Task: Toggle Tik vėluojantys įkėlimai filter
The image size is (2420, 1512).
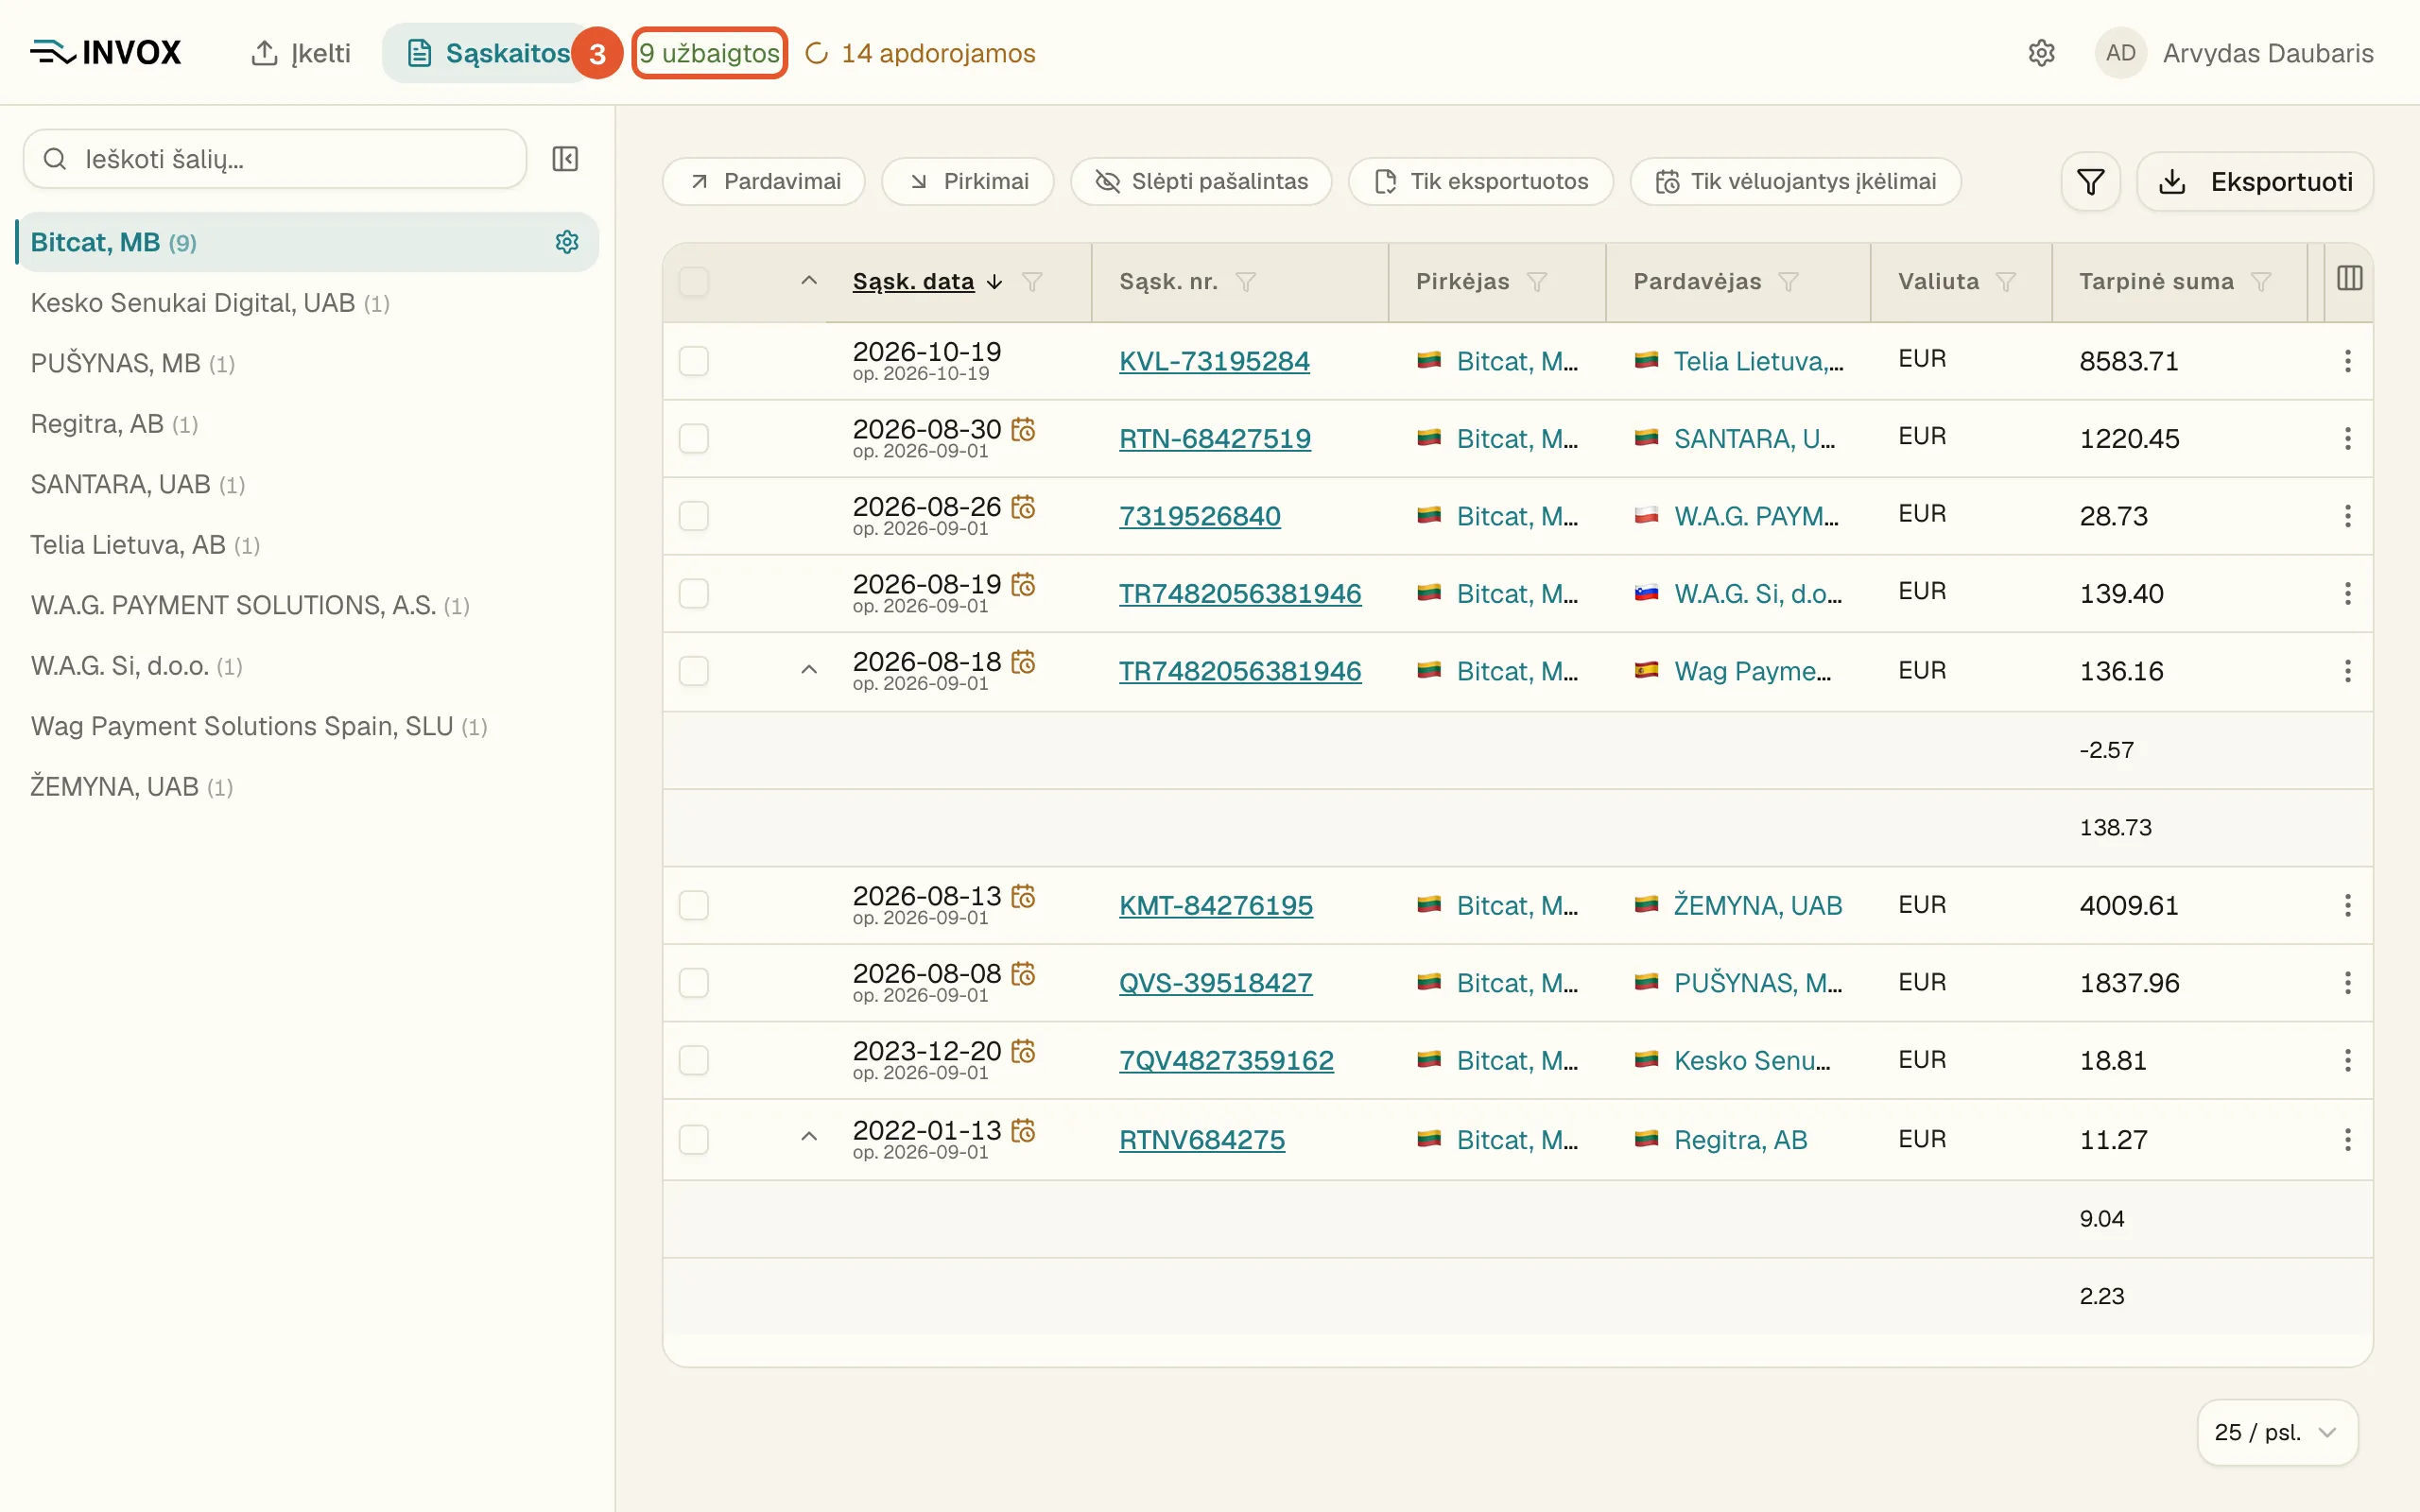Action: tap(1795, 182)
